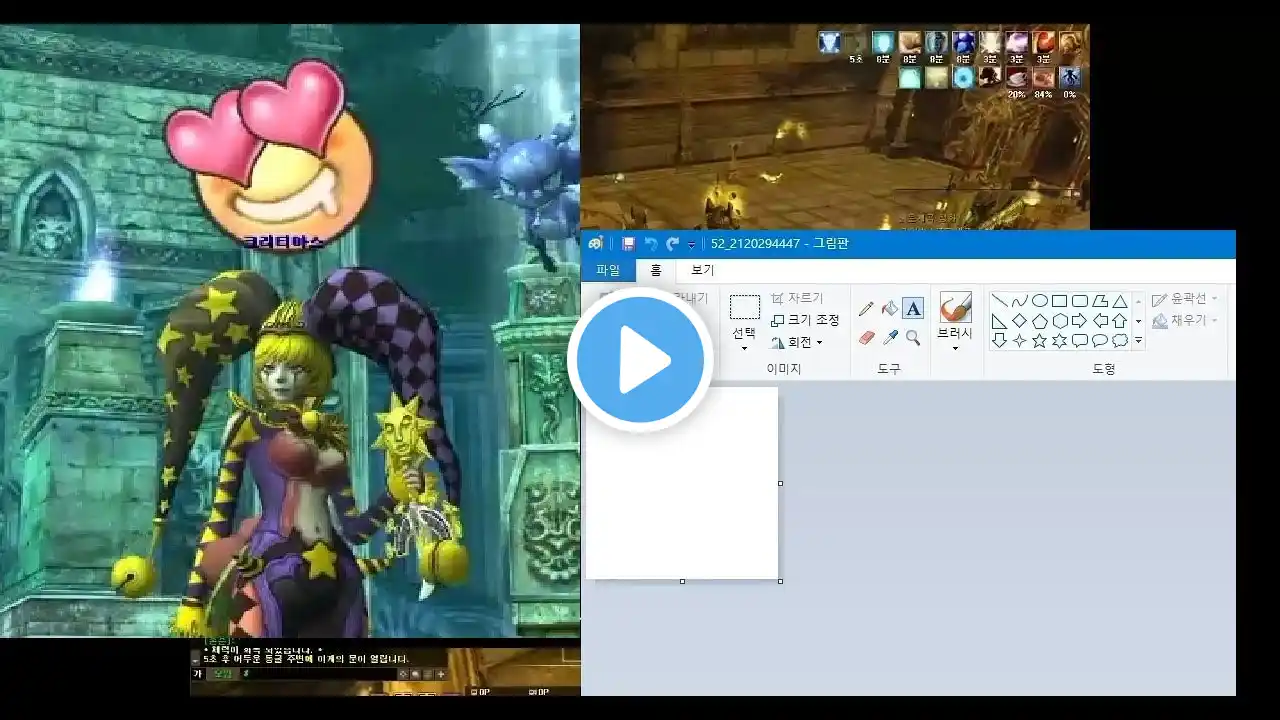Image resolution: width=1280 pixels, height=720 pixels.
Task: Open the 파일 (File) menu tab
Action: [x=608, y=270]
